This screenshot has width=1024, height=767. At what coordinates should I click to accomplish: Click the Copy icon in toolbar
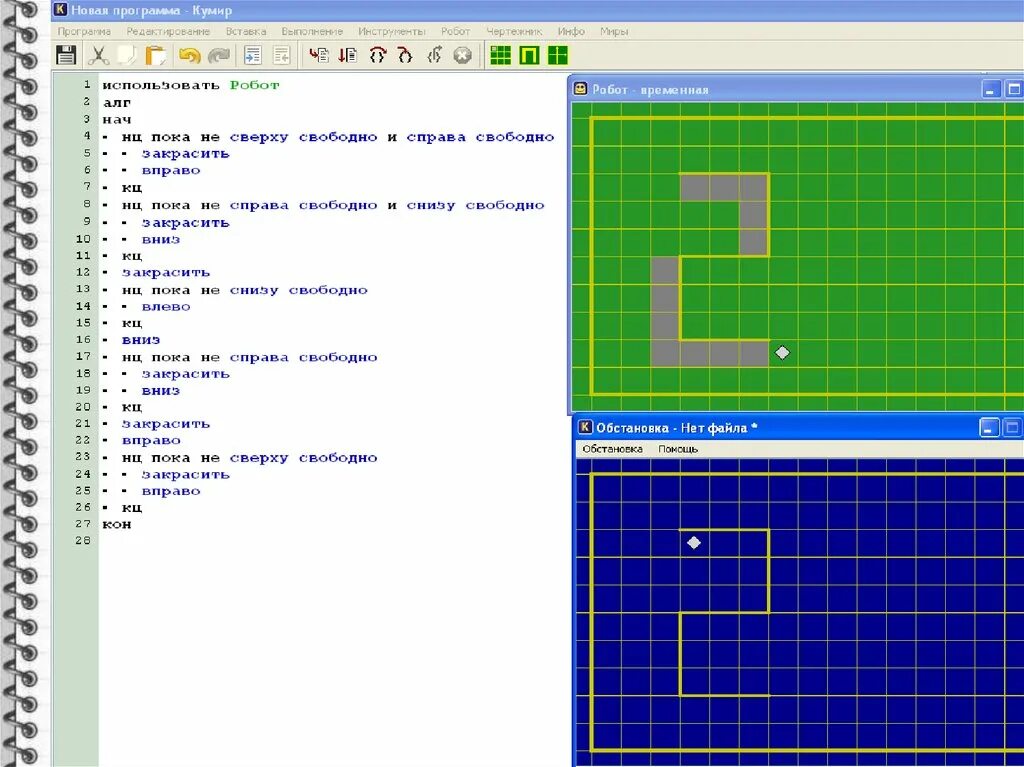(127, 56)
